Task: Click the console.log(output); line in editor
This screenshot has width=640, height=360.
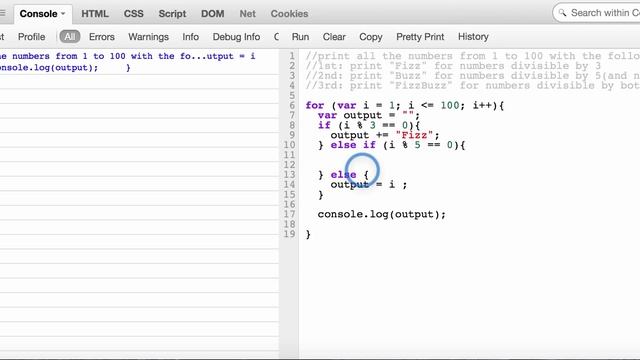Action: [x=382, y=214]
